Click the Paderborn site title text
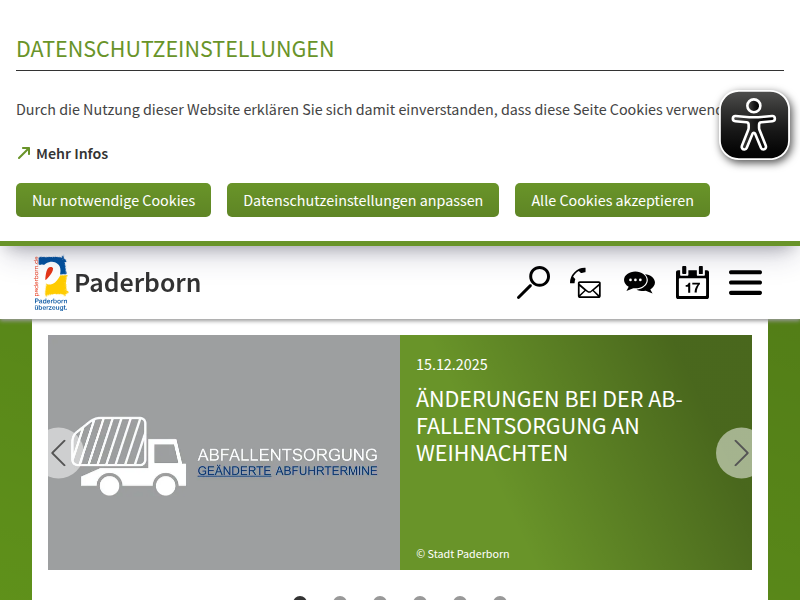Image resolution: width=800 pixels, height=600 pixels. click(138, 283)
